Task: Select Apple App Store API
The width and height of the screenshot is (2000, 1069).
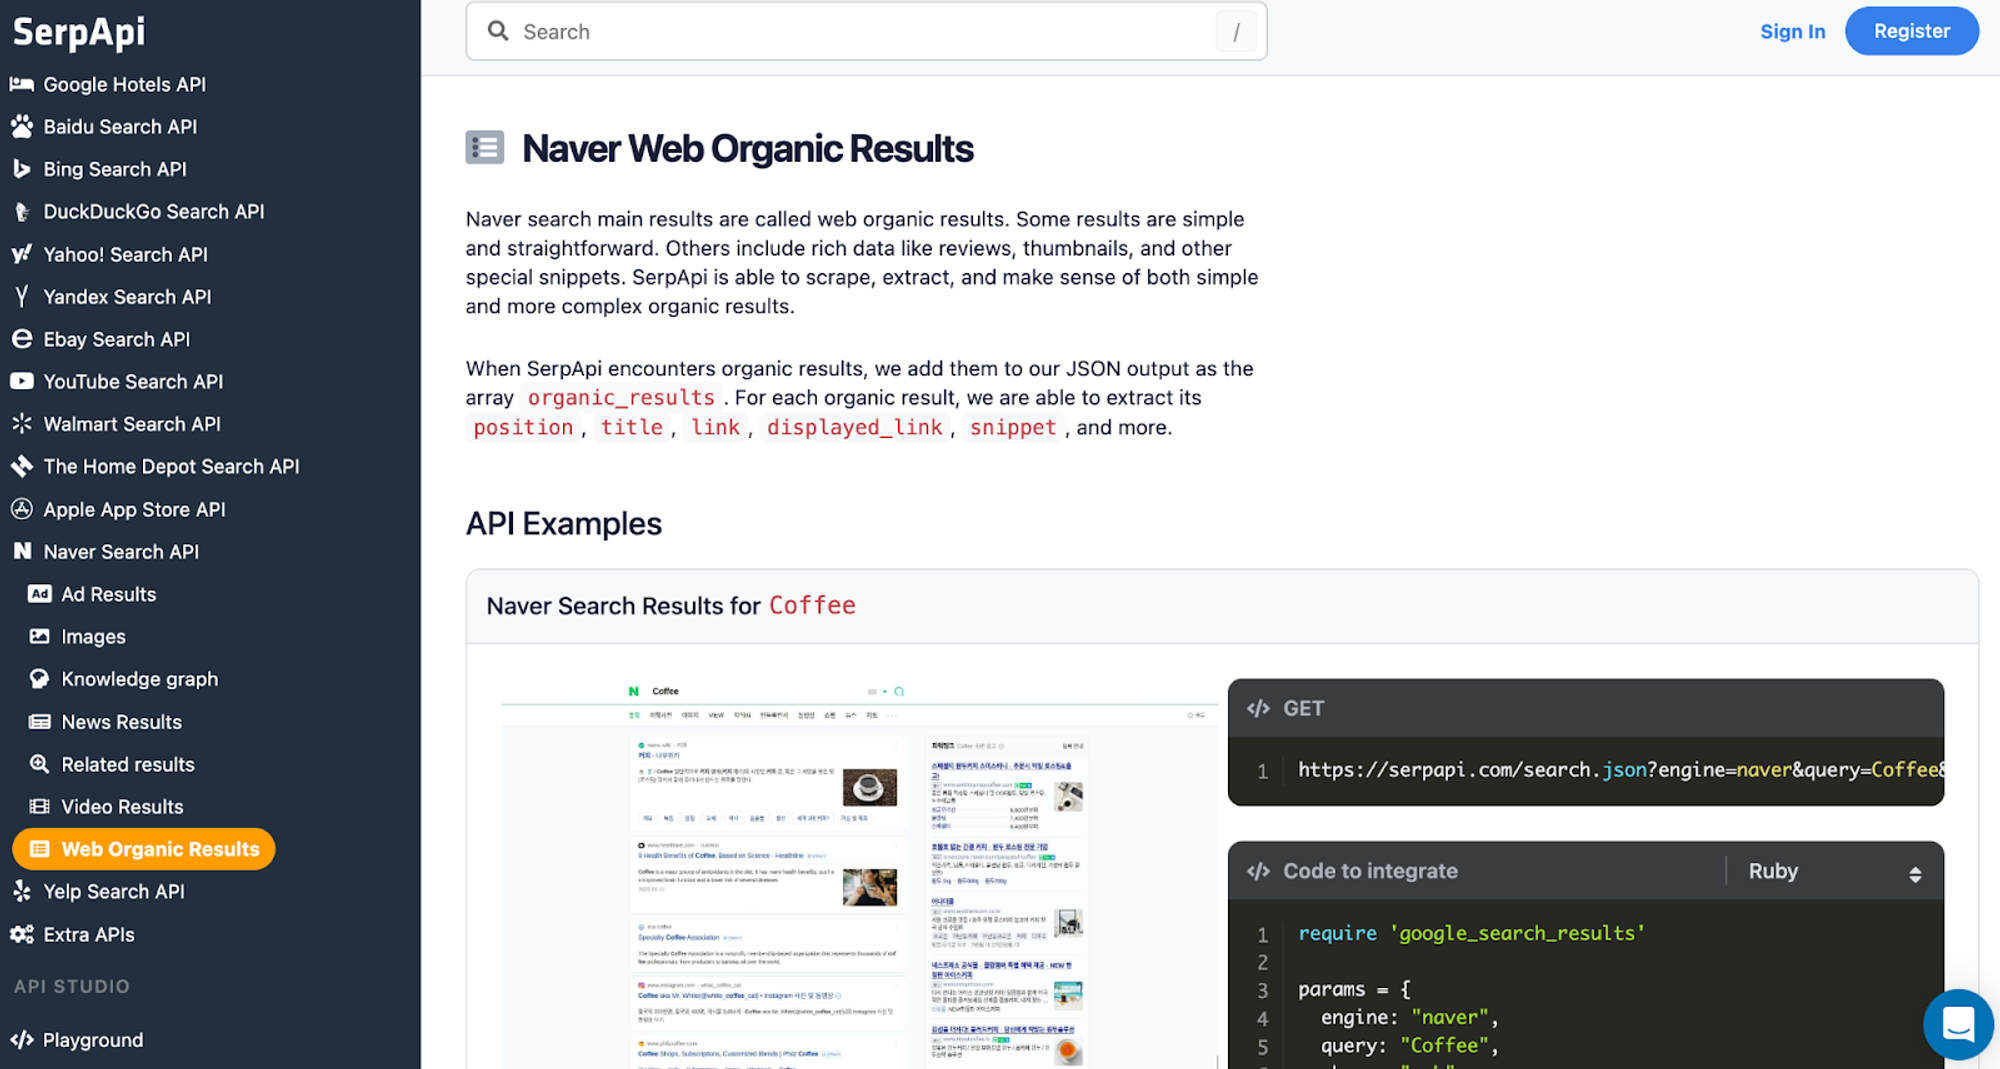Action: [134, 509]
